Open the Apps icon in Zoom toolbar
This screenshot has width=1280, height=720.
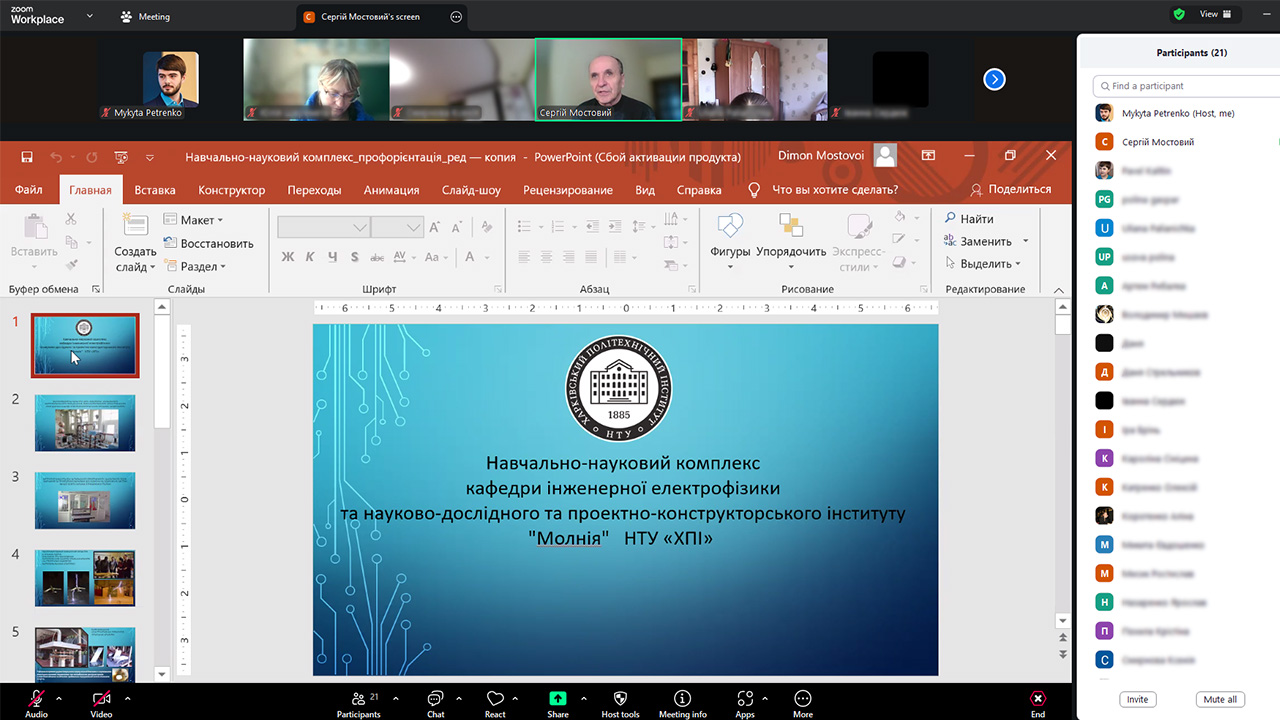(x=745, y=699)
